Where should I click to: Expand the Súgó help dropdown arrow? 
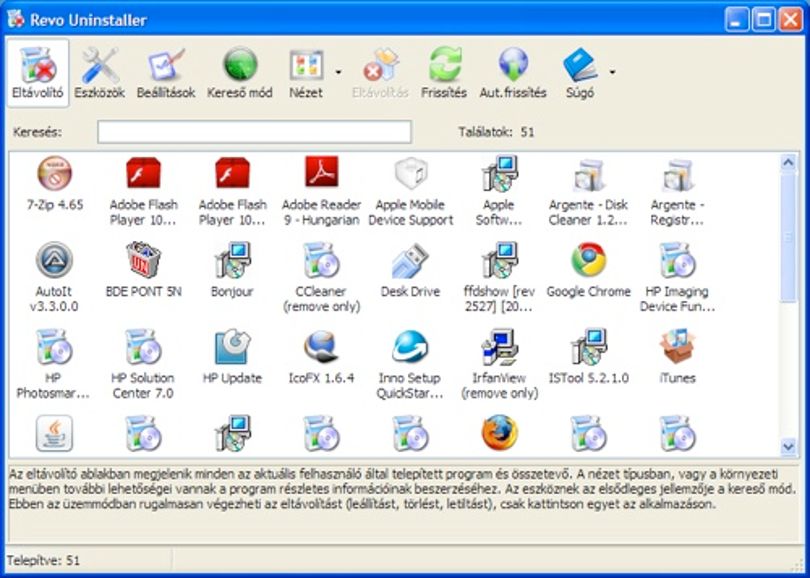(612, 72)
